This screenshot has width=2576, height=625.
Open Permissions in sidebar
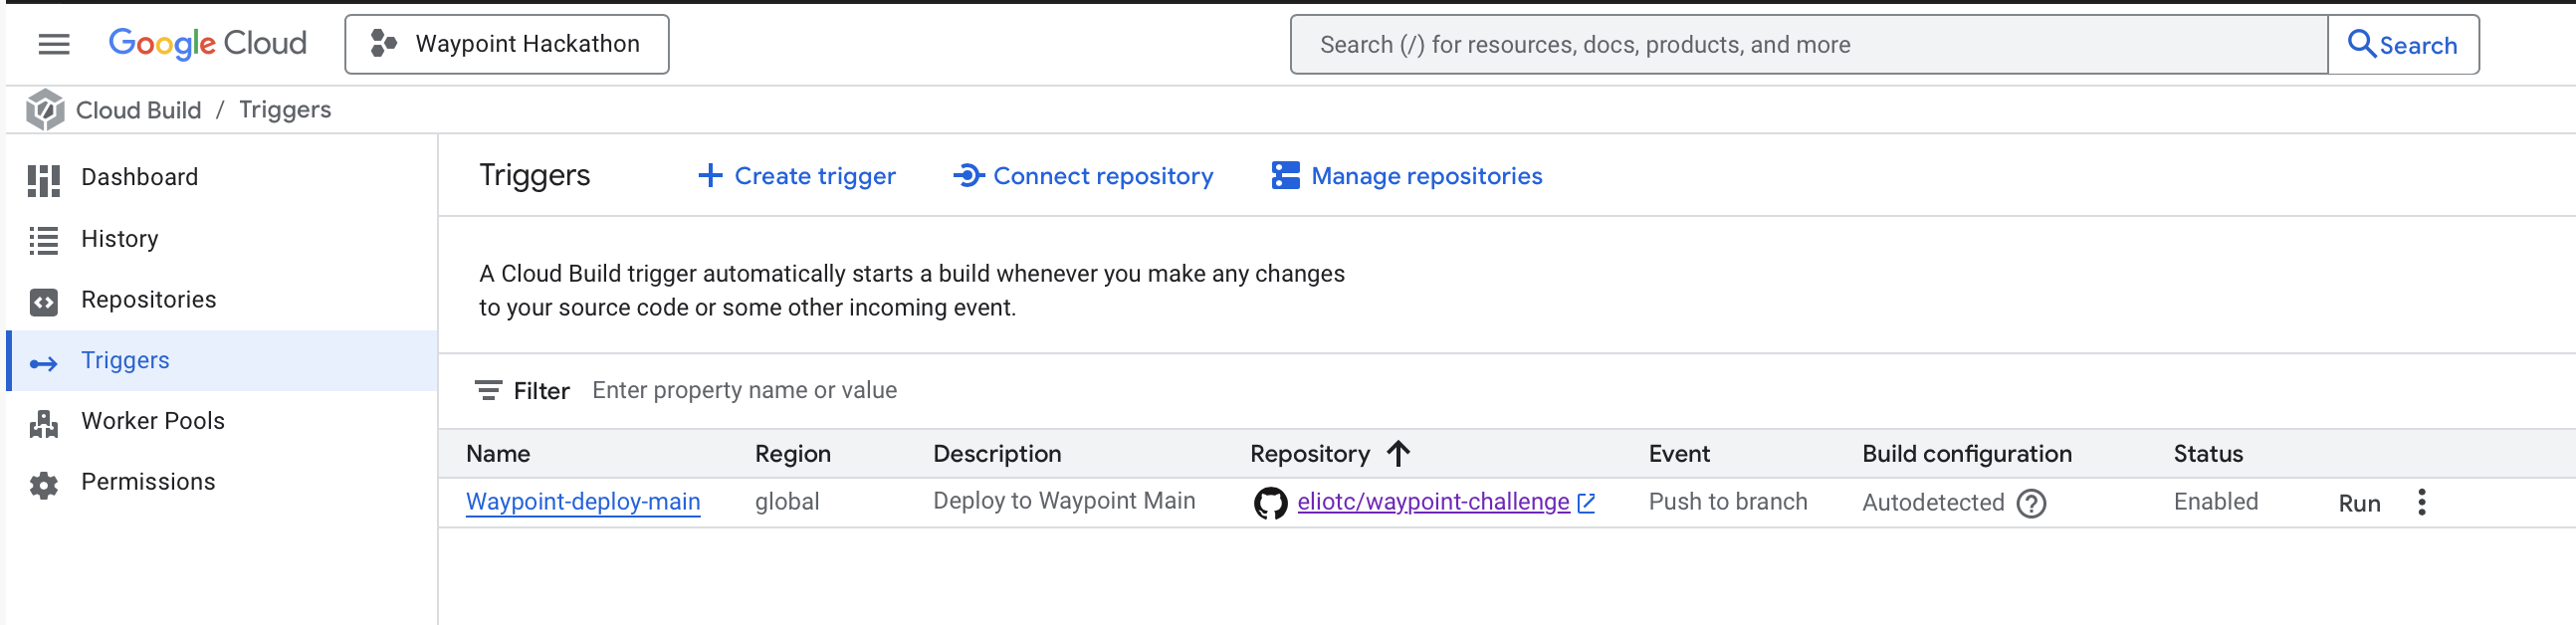(148, 482)
